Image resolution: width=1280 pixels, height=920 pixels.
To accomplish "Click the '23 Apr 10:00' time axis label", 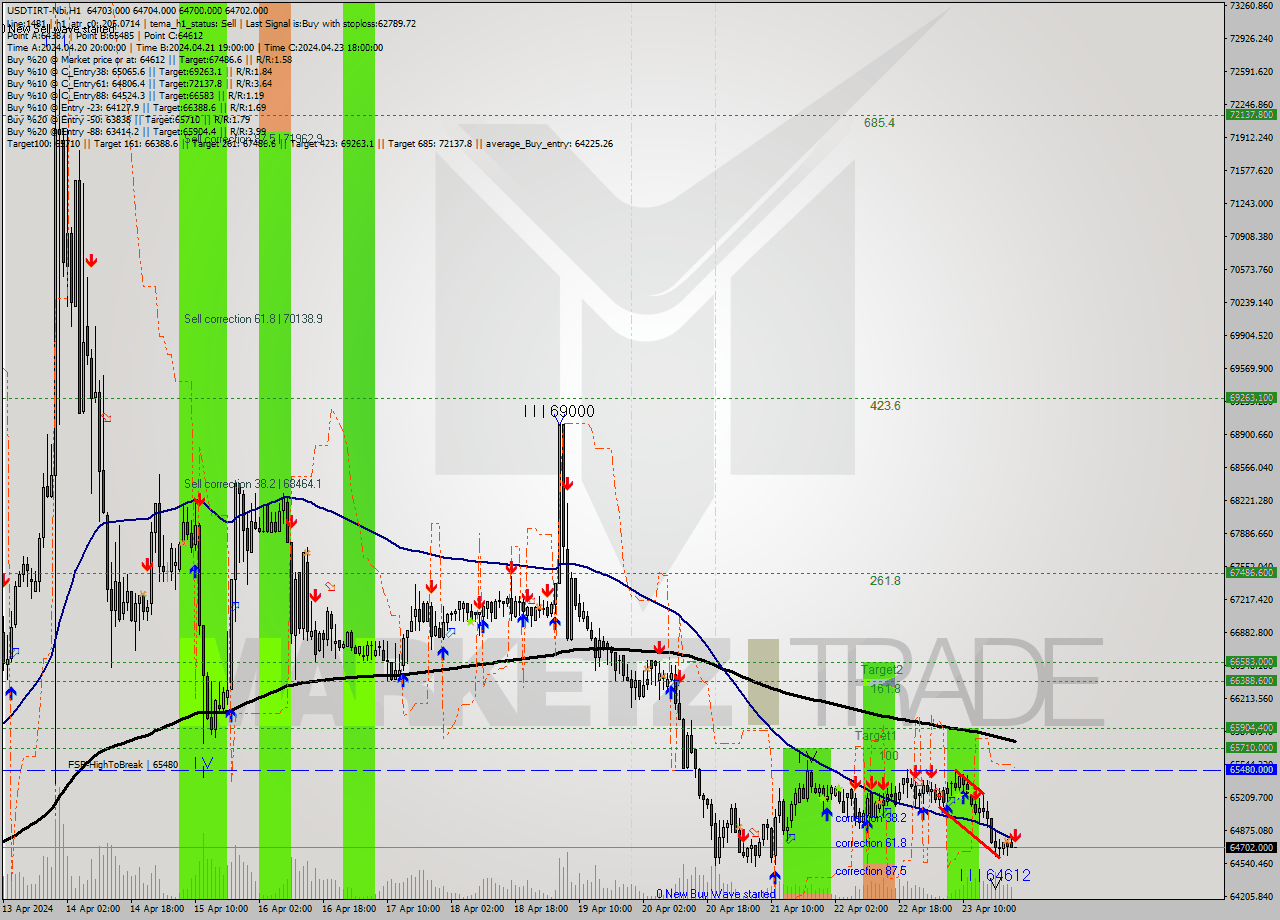I will (988, 909).
